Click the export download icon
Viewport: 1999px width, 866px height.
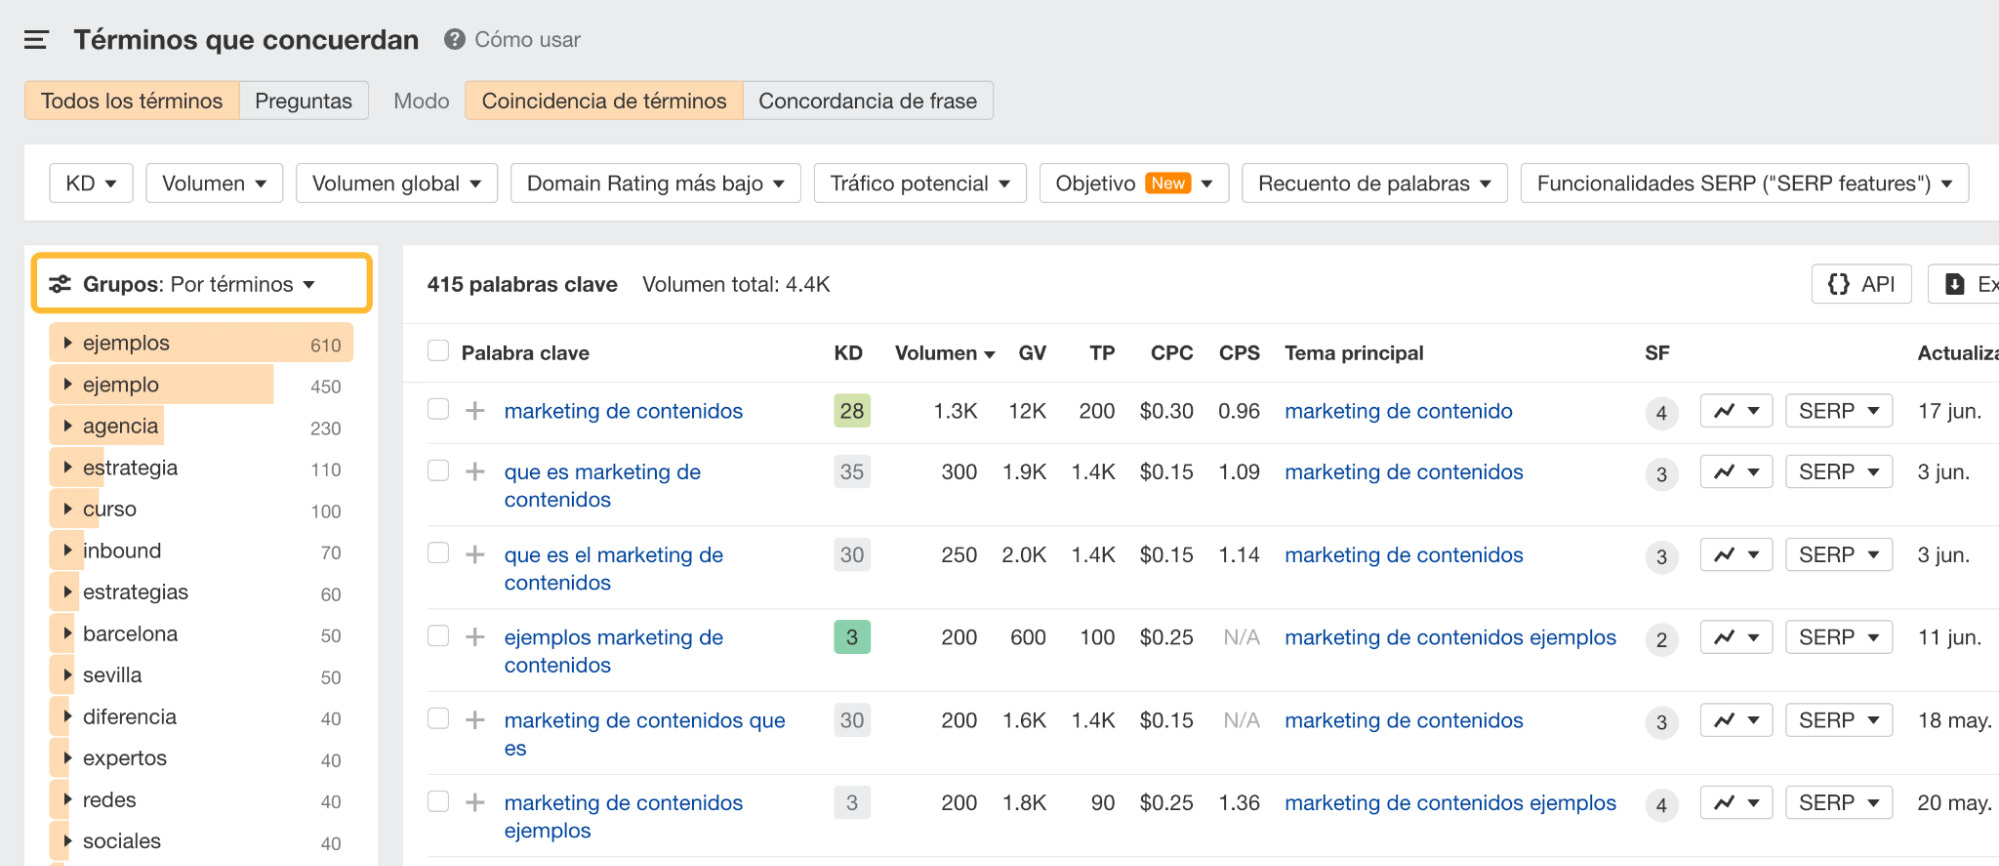click(x=1955, y=284)
